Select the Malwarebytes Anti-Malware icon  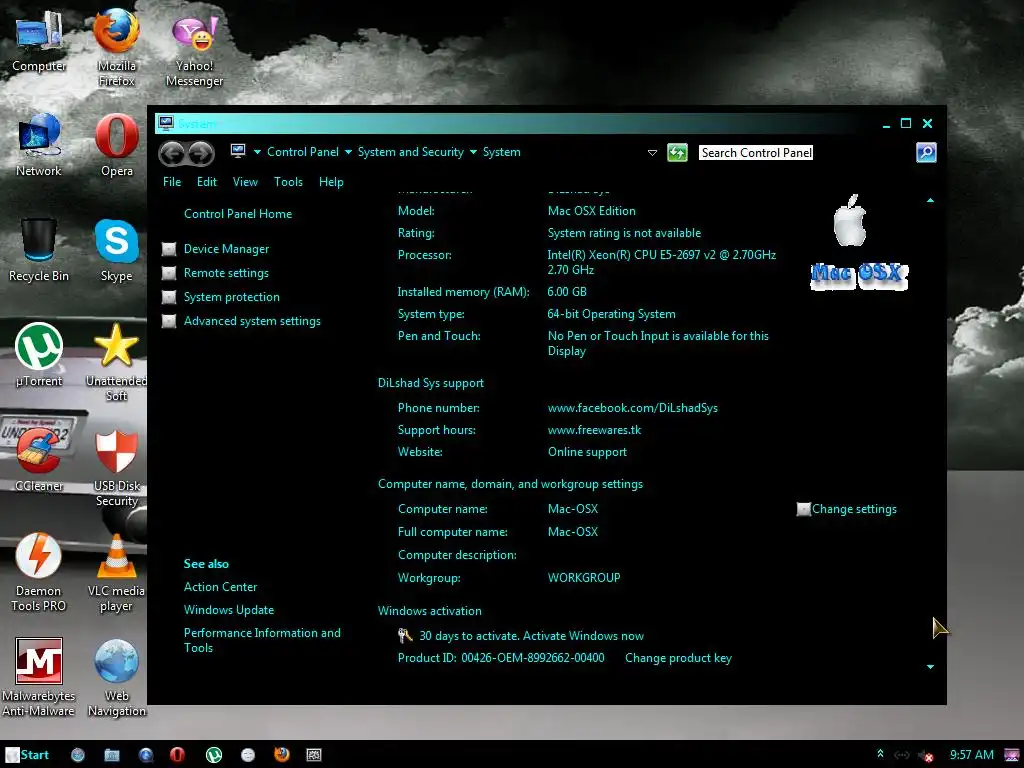(x=39, y=678)
